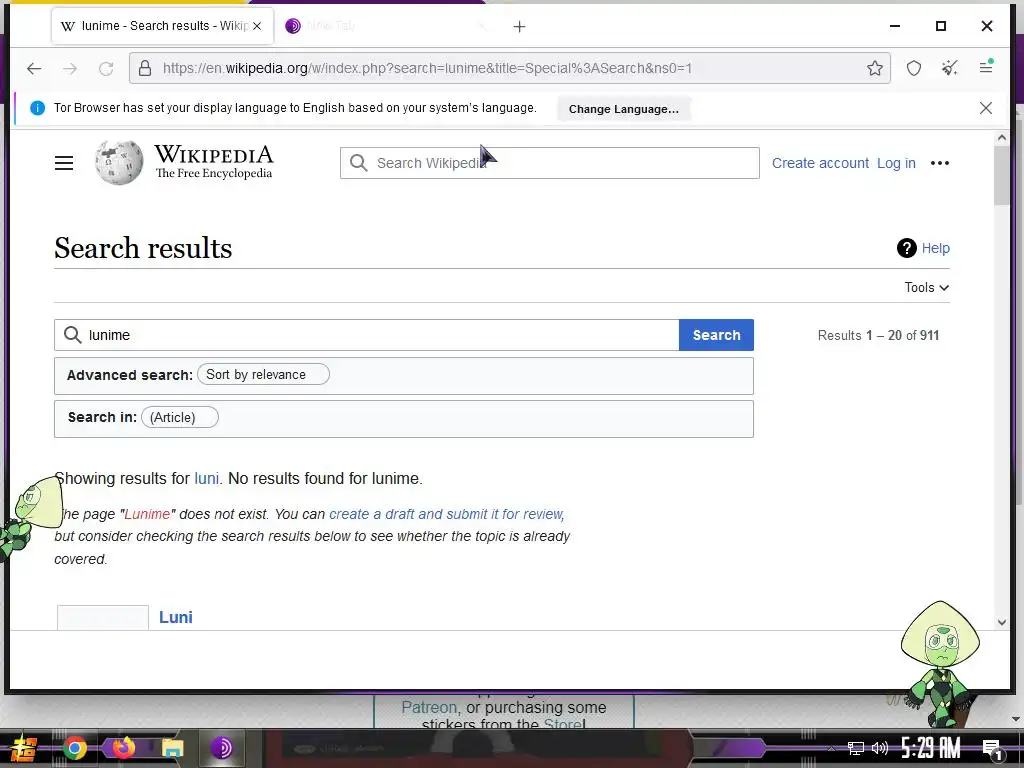This screenshot has height=768, width=1024.
Task: Click the network tray icon
Action: [855, 748]
